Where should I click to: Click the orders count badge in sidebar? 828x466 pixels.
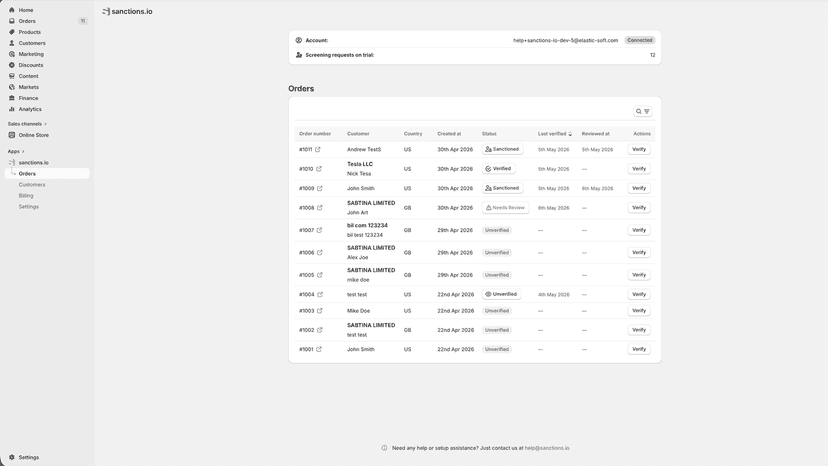[83, 21]
